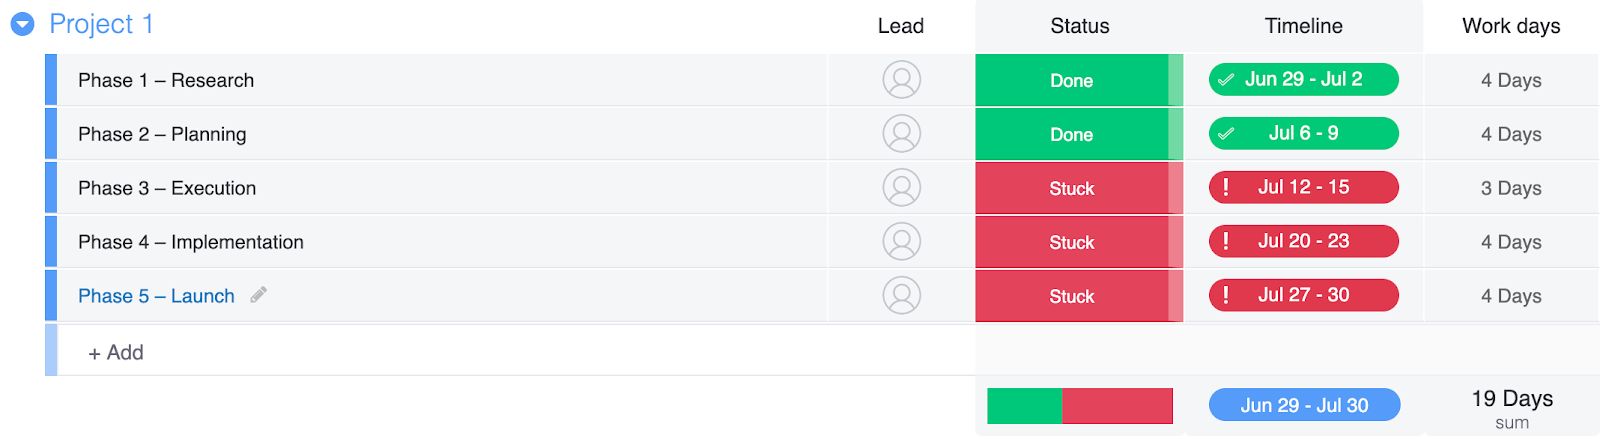Click exclamation icon on Jul 12 - 15 timeline
Viewport: 1600px width, 439px height.
click(x=1226, y=187)
